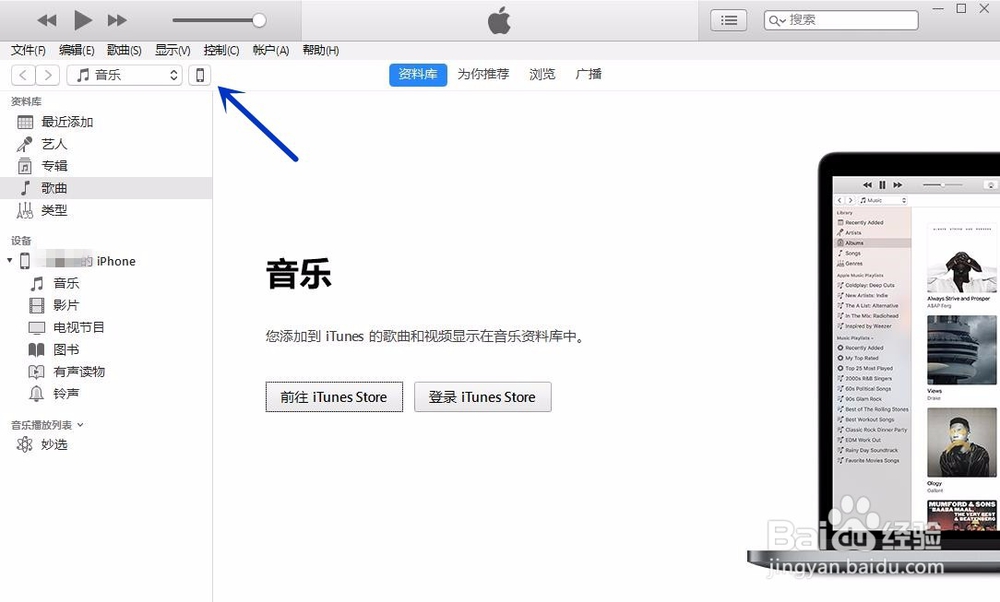Open 铃声 (Ringtones) in the device section

pyautogui.click(x=66, y=393)
